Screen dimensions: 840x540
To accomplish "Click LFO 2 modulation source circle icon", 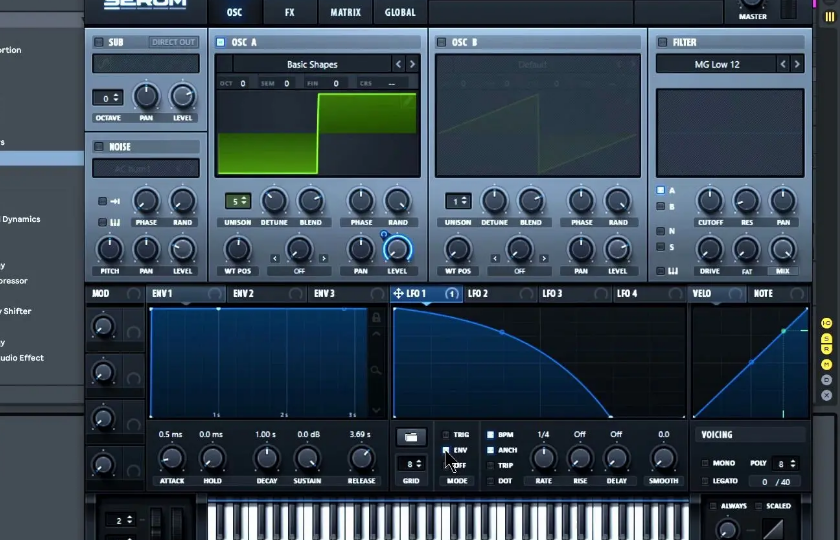I will pyautogui.click(x=527, y=294).
